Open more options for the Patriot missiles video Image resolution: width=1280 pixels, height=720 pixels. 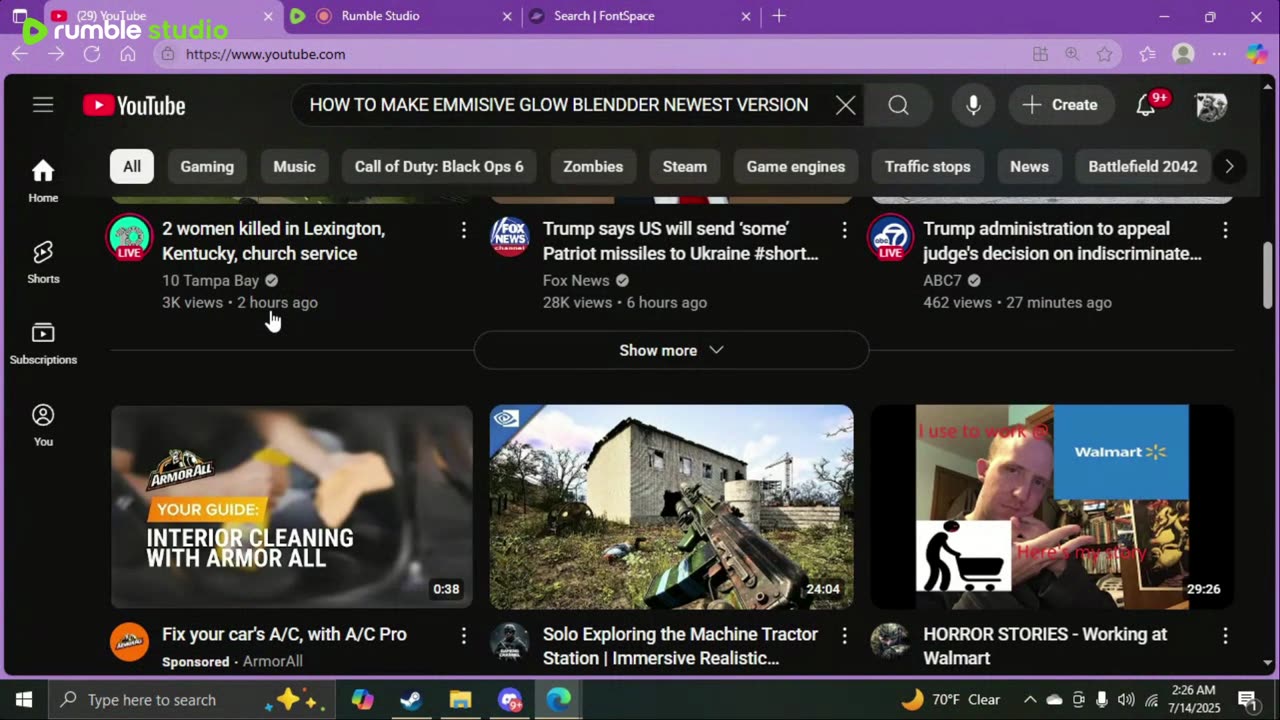844,231
